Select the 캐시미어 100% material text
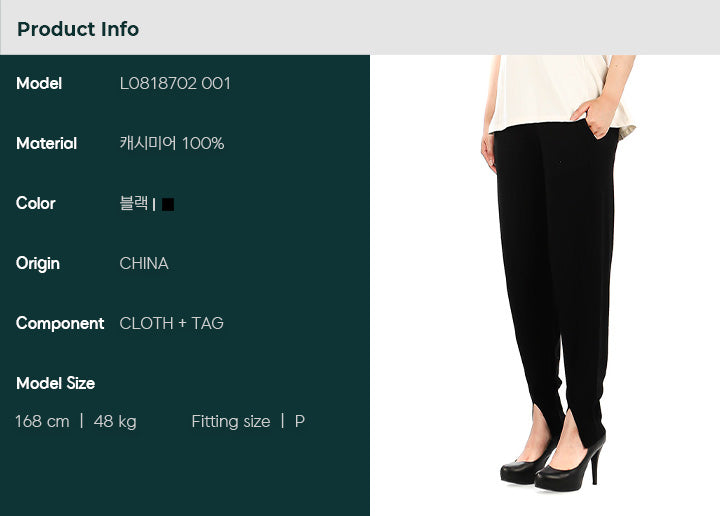This screenshot has width=720, height=516. pyautogui.click(x=172, y=143)
